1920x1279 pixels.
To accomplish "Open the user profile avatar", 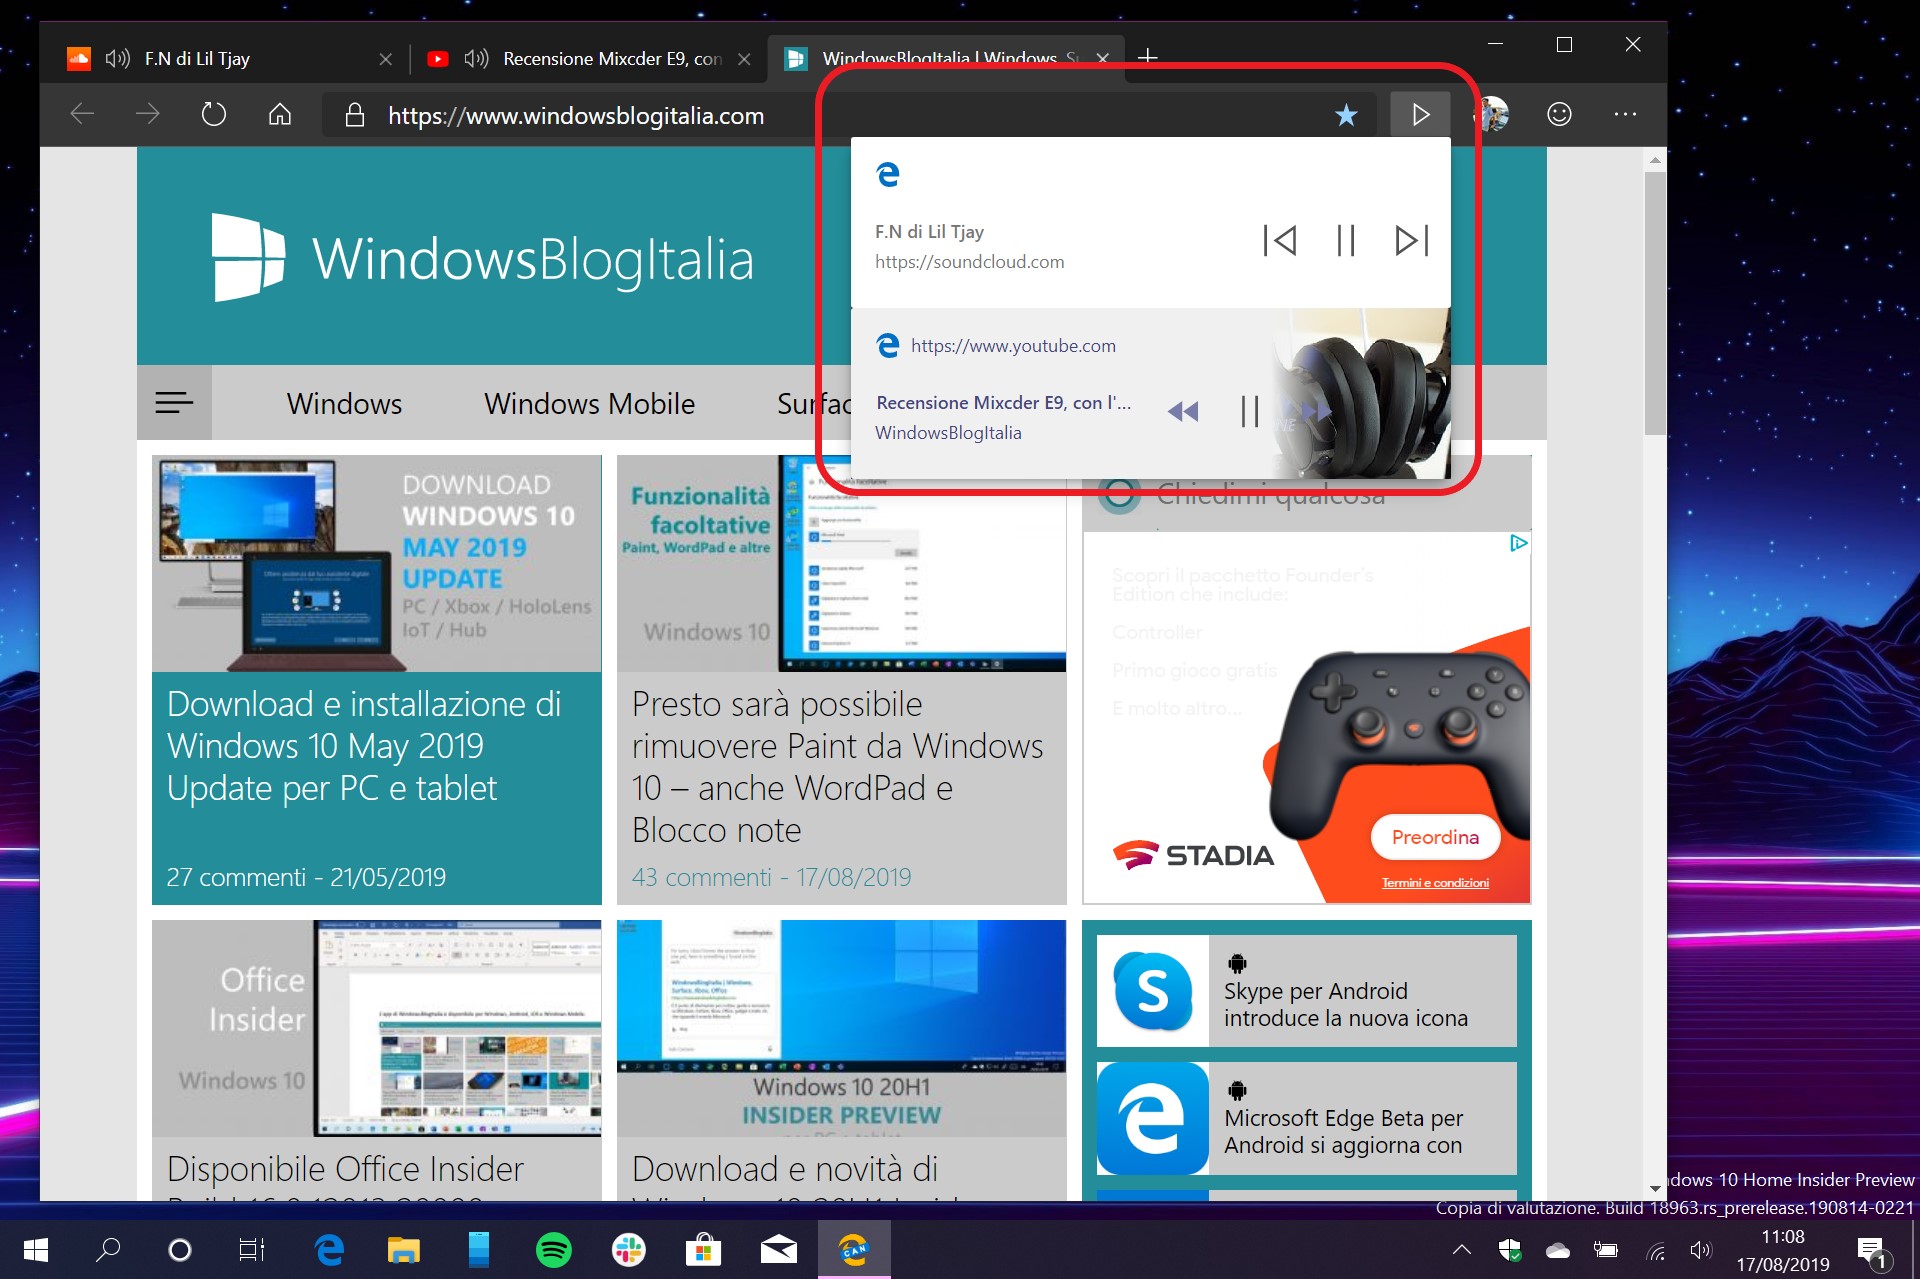I will (1493, 115).
